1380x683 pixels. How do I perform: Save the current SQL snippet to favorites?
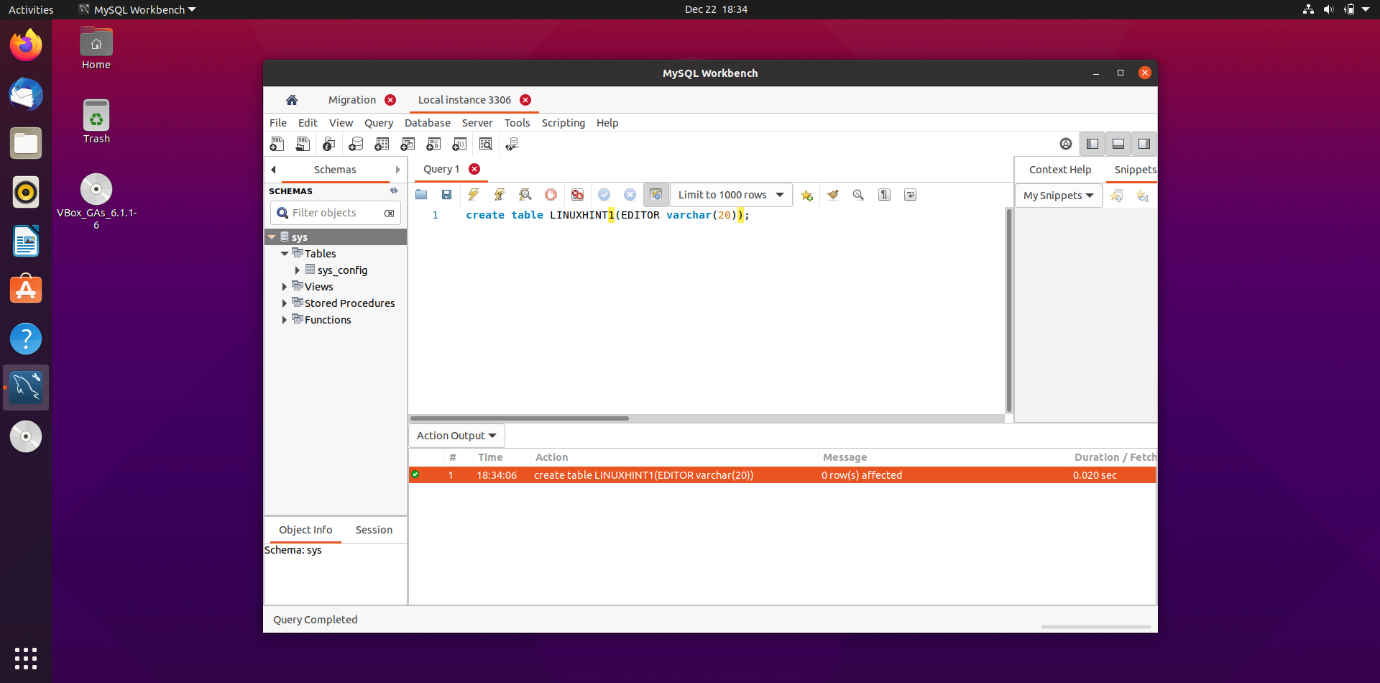[807, 194]
